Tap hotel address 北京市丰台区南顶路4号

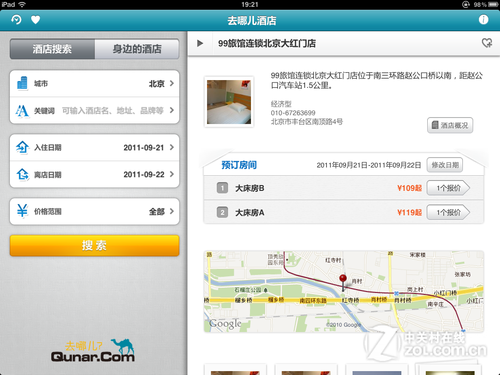tap(307, 122)
